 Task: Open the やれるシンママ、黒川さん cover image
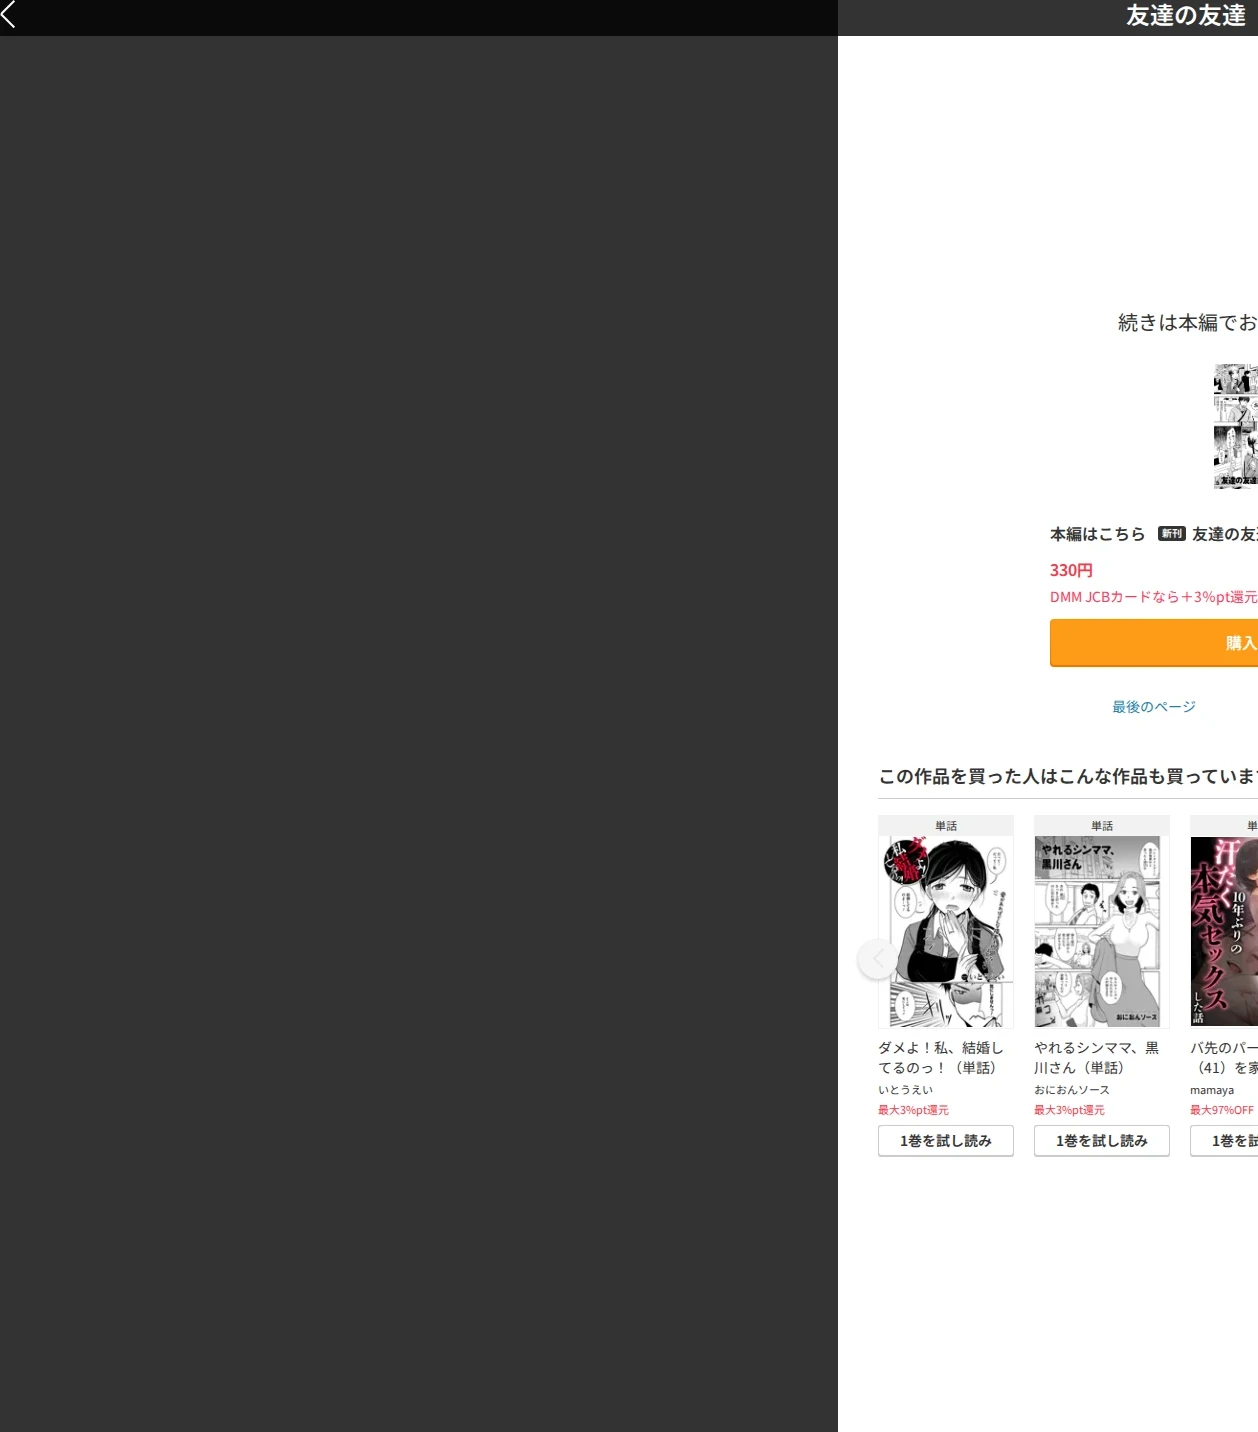coord(1102,932)
